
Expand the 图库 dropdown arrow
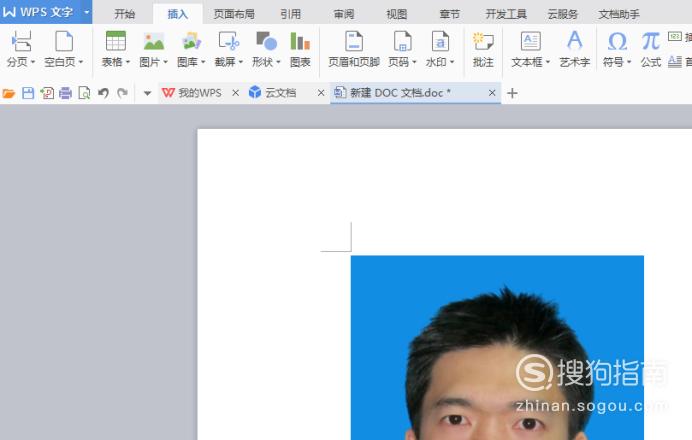coord(203,62)
